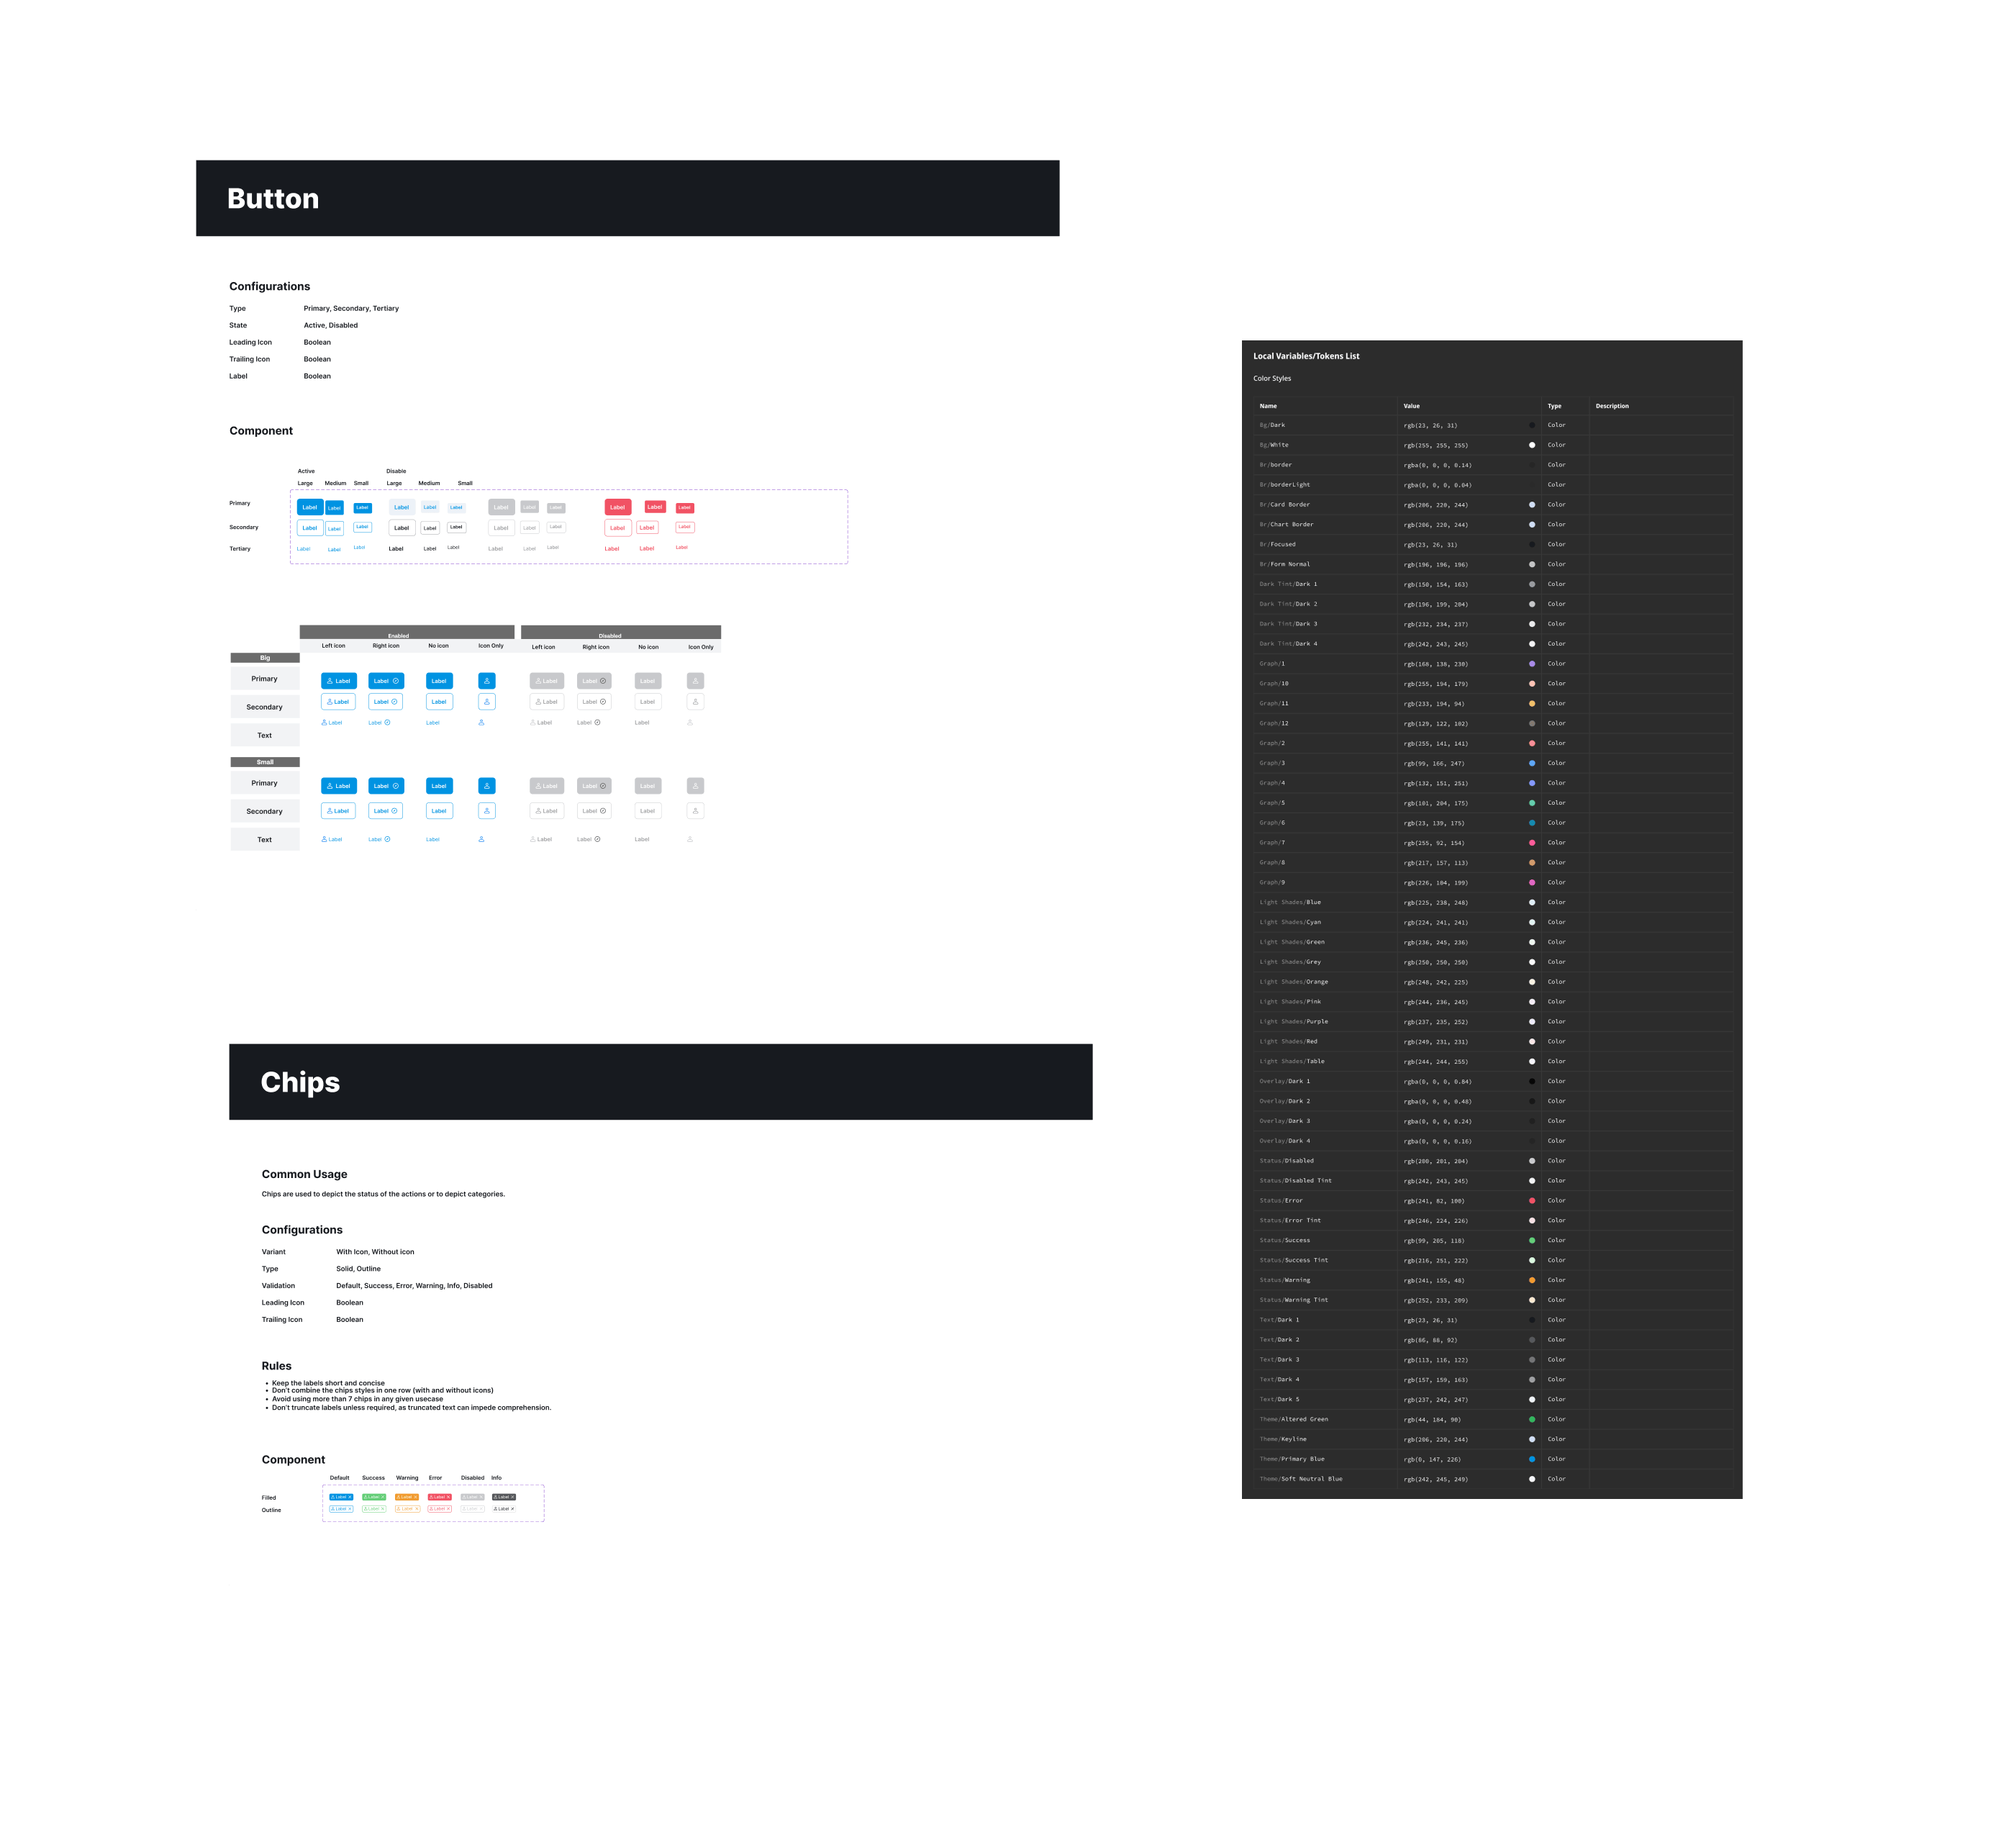Click the Big Primary disabled icon-only user button
2009x1848 pixels.
pos(696,681)
